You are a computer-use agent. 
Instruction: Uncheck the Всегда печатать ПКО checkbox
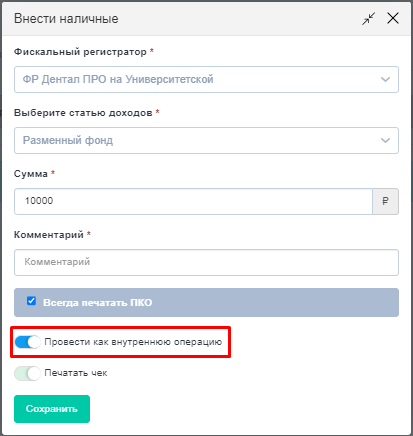click(31, 301)
